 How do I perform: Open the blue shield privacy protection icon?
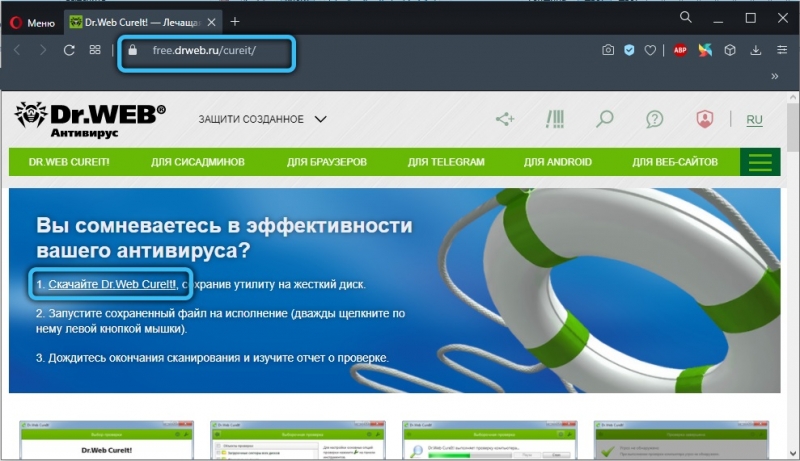629,50
